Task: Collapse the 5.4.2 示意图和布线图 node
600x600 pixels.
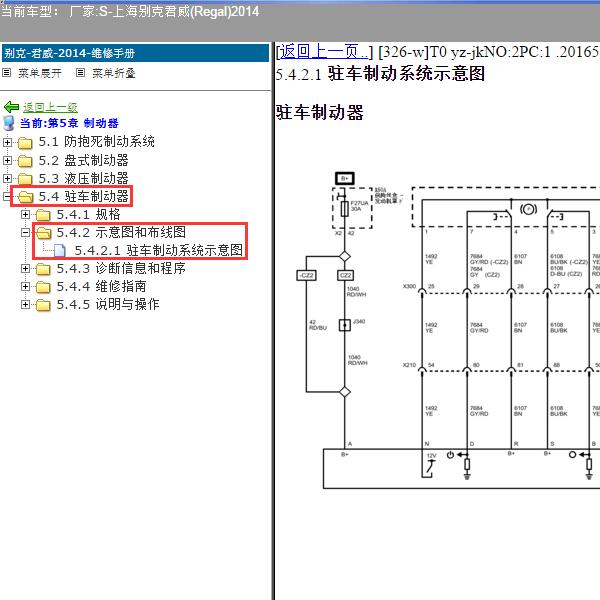Action: pyautogui.click(x=25, y=232)
